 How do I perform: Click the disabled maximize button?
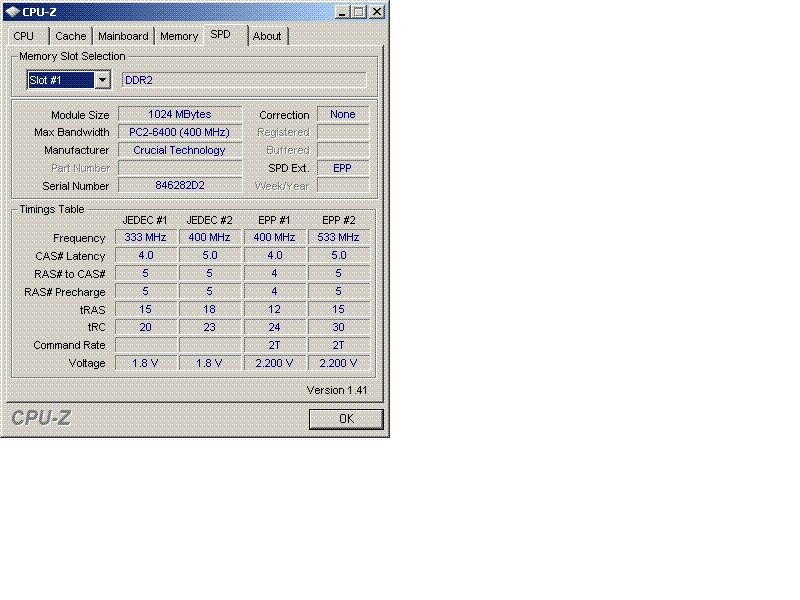point(359,12)
